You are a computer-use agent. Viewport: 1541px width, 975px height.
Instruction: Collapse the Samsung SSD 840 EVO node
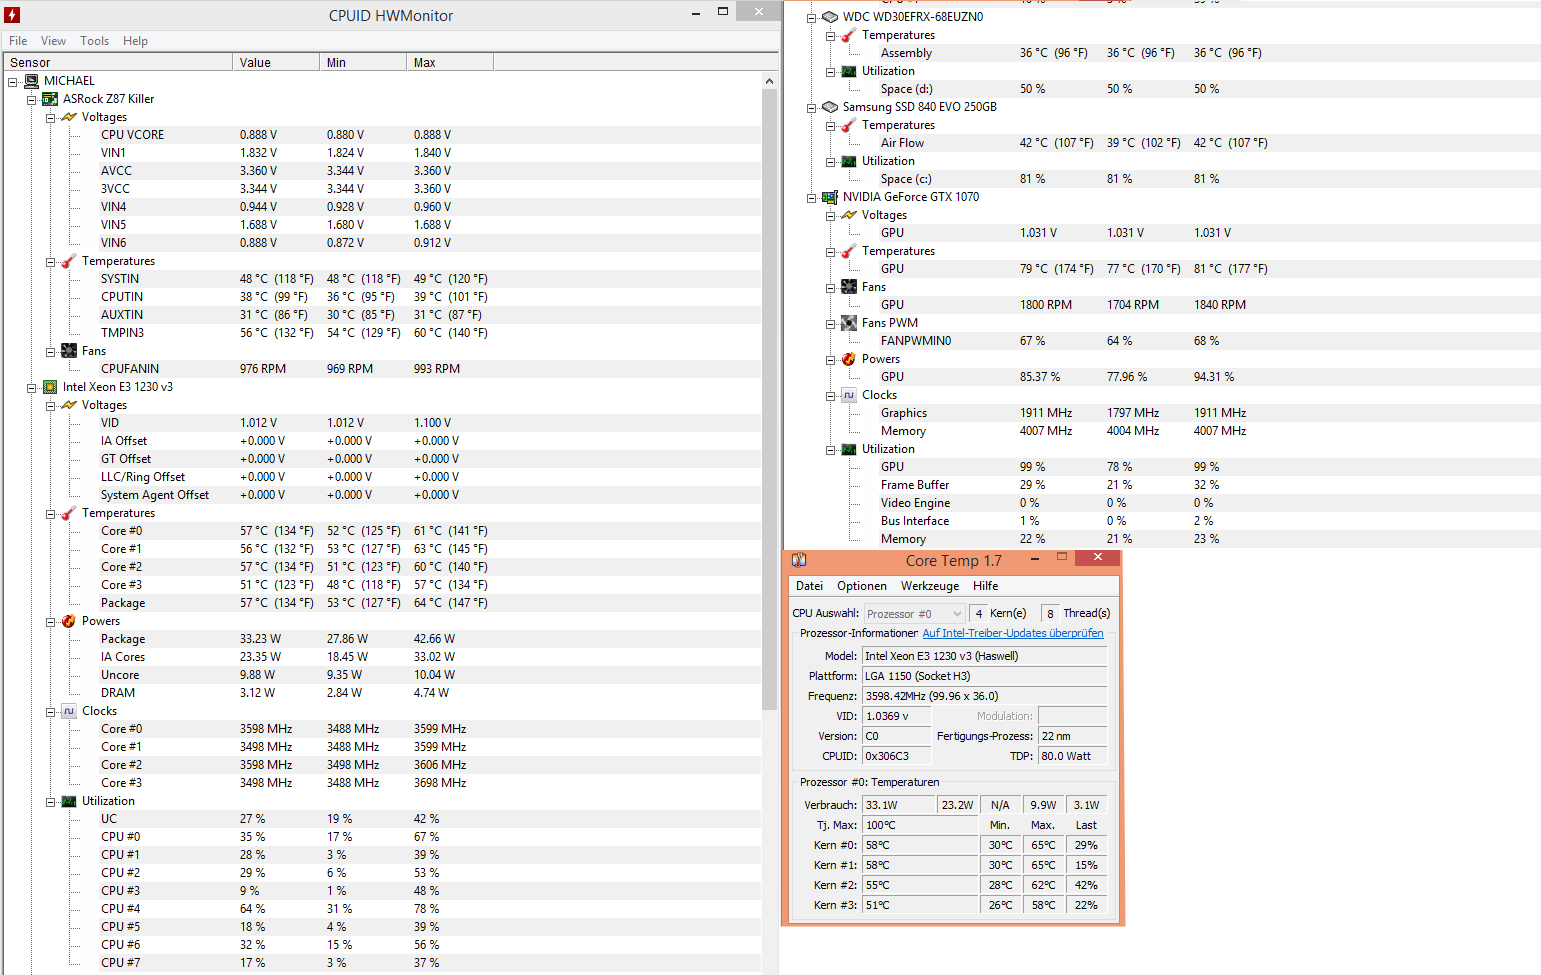tap(812, 107)
